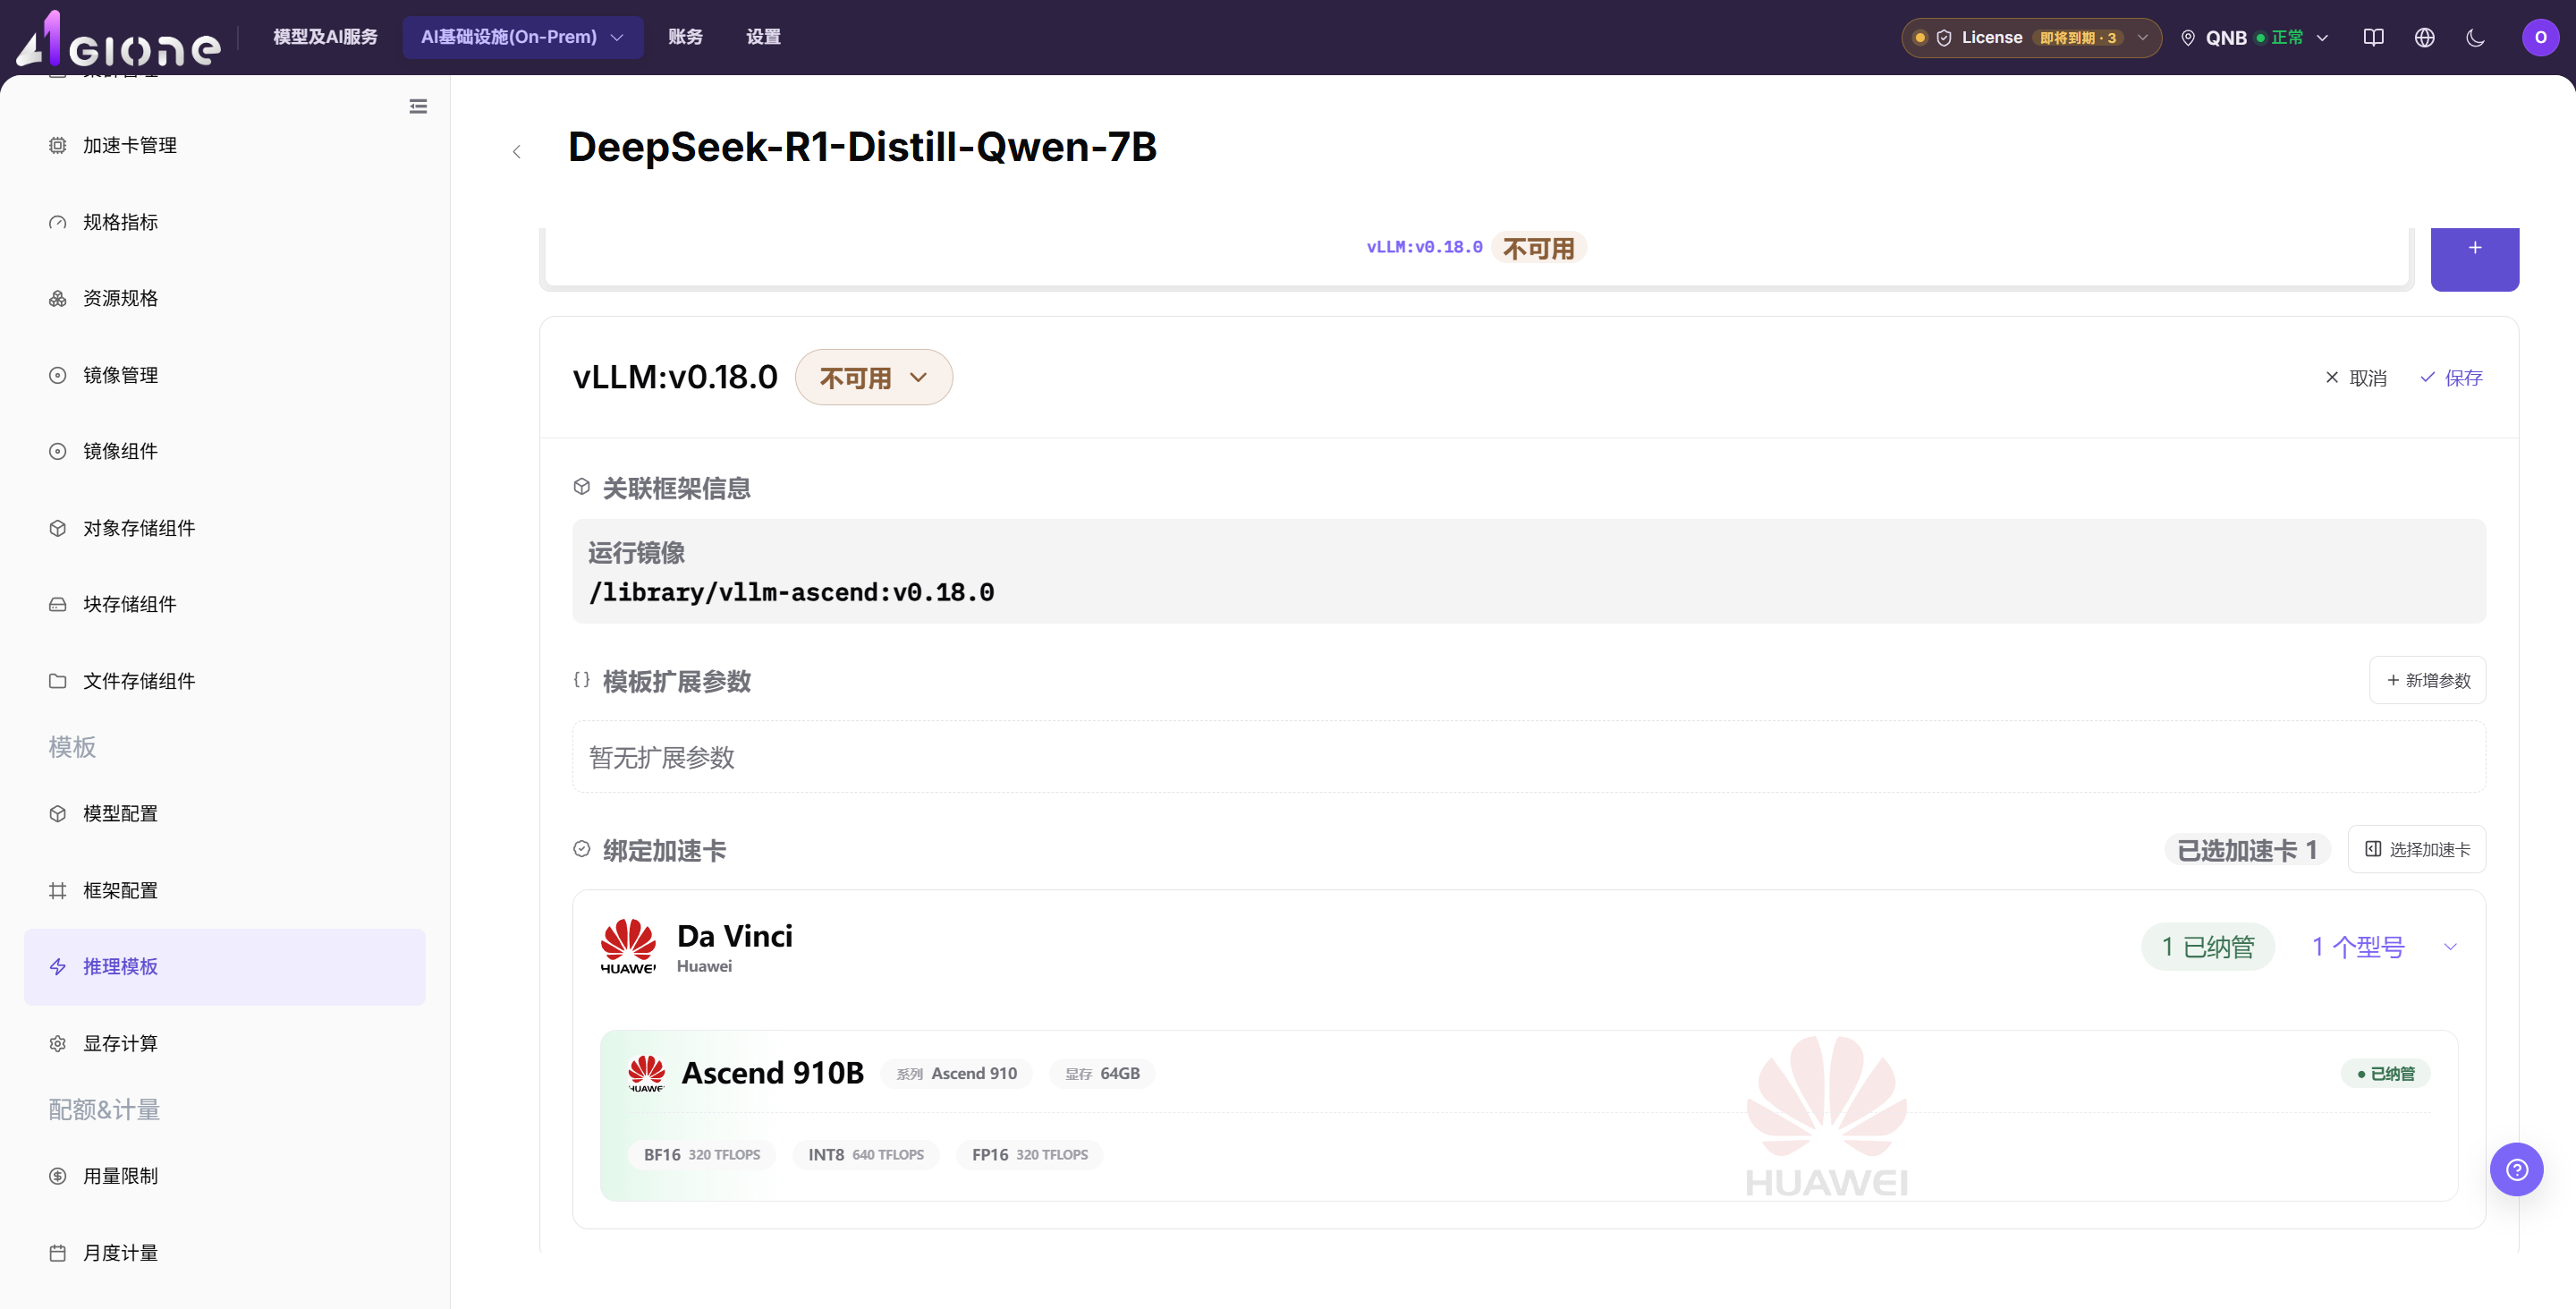Click the 1 已纳管 badge
The image size is (2576, 1309).
pos(2207,946)
